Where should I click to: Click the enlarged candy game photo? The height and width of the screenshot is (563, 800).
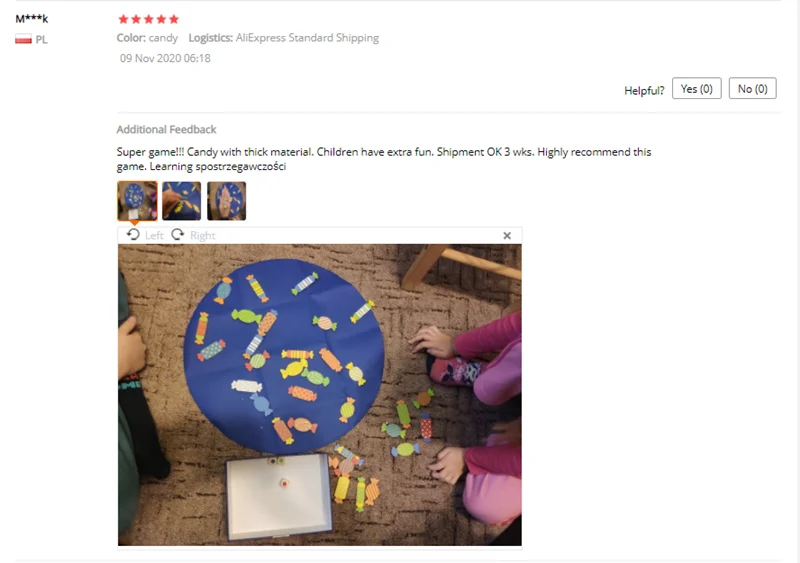point(319,395)
